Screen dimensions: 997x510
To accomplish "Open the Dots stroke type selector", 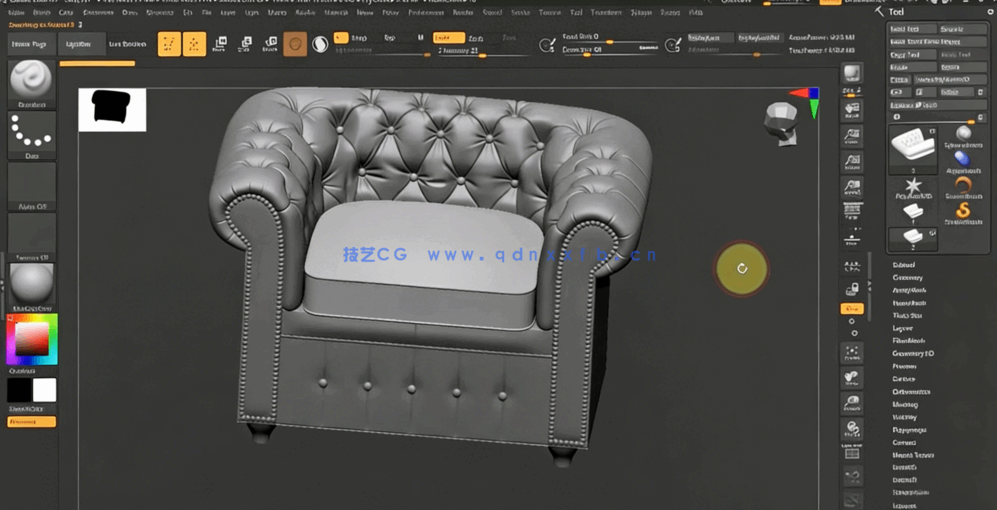I will (31, 135).
